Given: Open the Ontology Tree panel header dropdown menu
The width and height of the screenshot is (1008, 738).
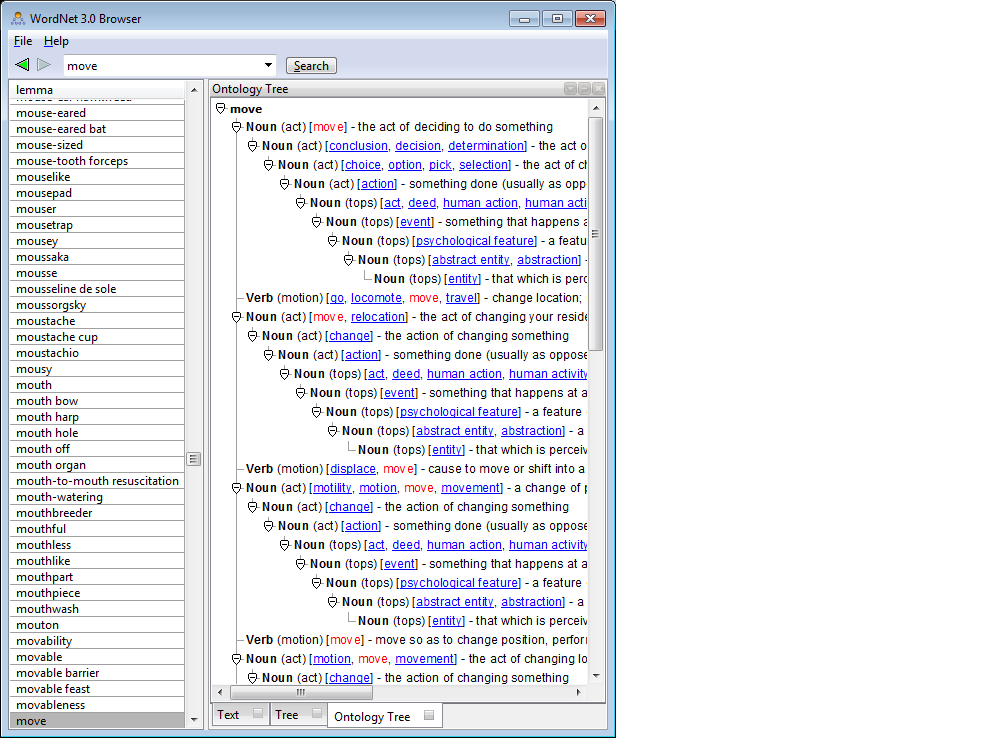Looking at the screenshot, I should click(x=570, y=89).
